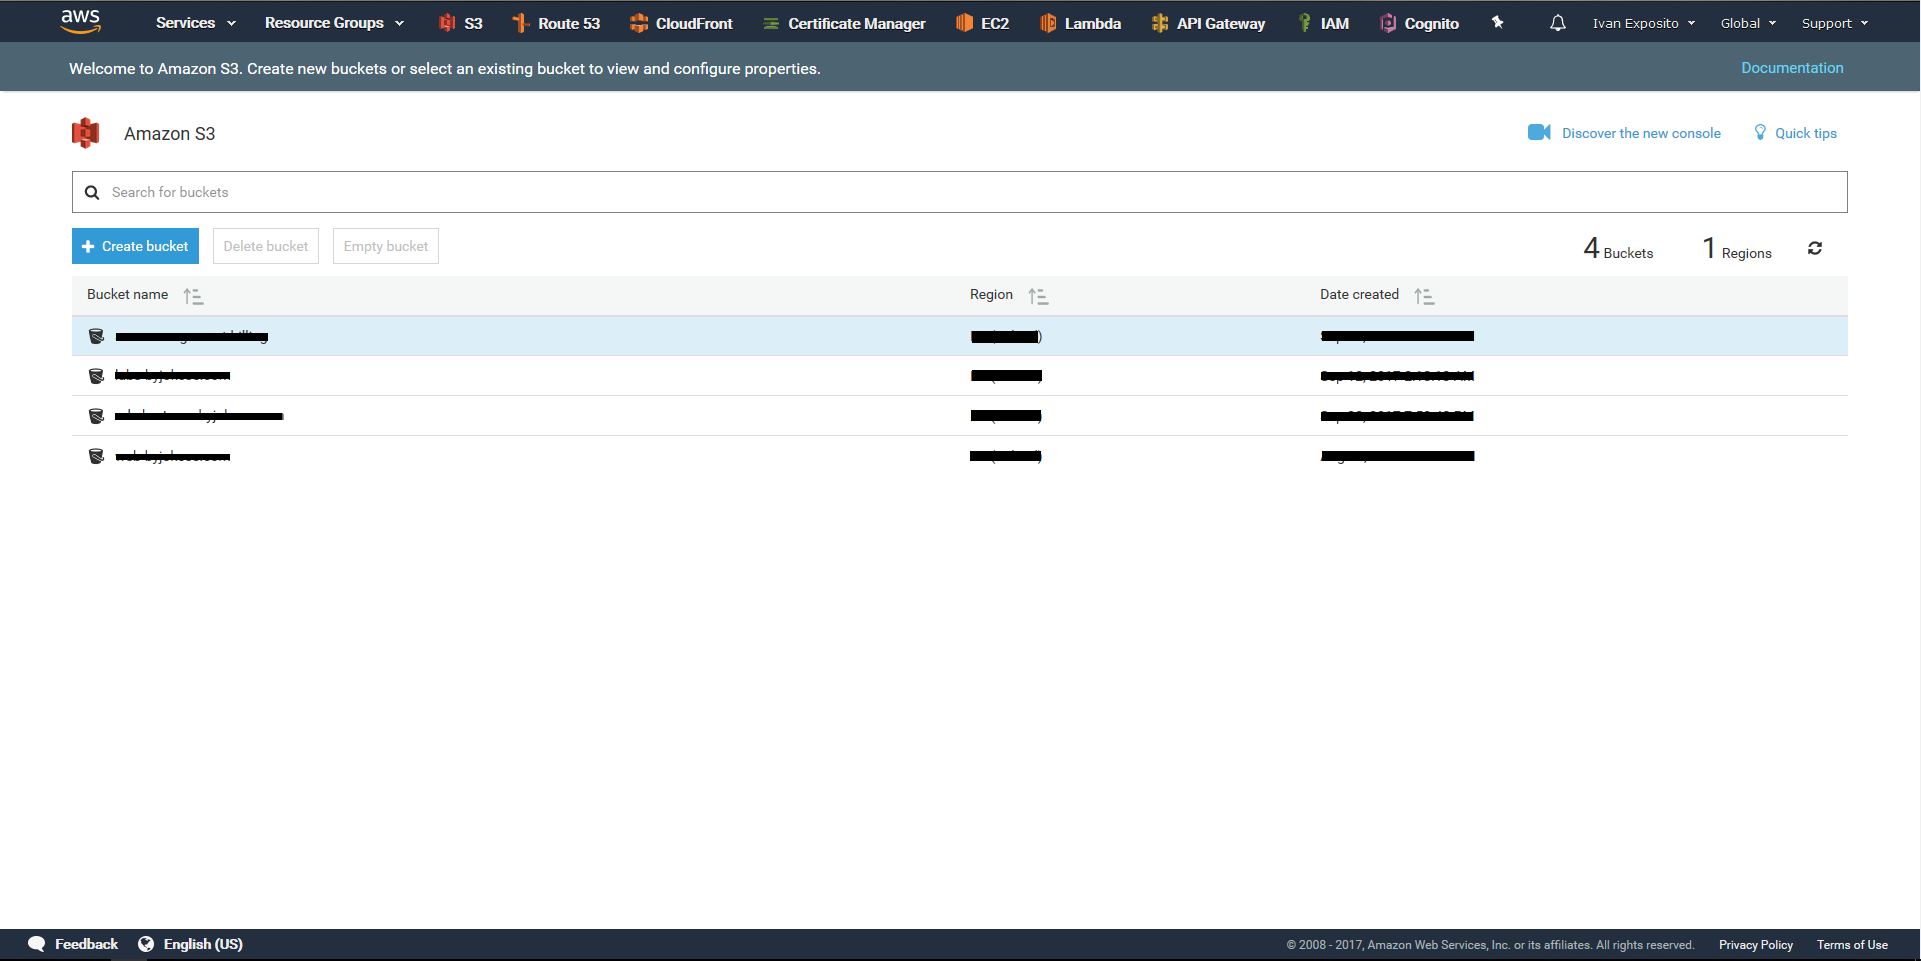Click the second row bucket icon
Image resolution: width=1921 pixels, height=961 pixels.
(96, 376)
